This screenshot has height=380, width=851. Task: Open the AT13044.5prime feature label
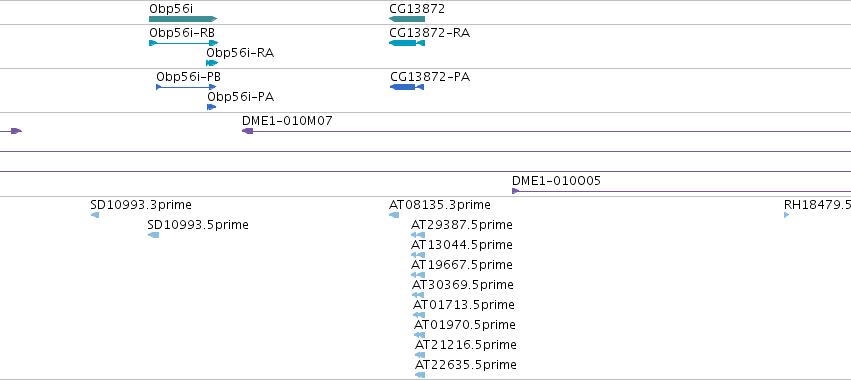(x=461, y=245)
